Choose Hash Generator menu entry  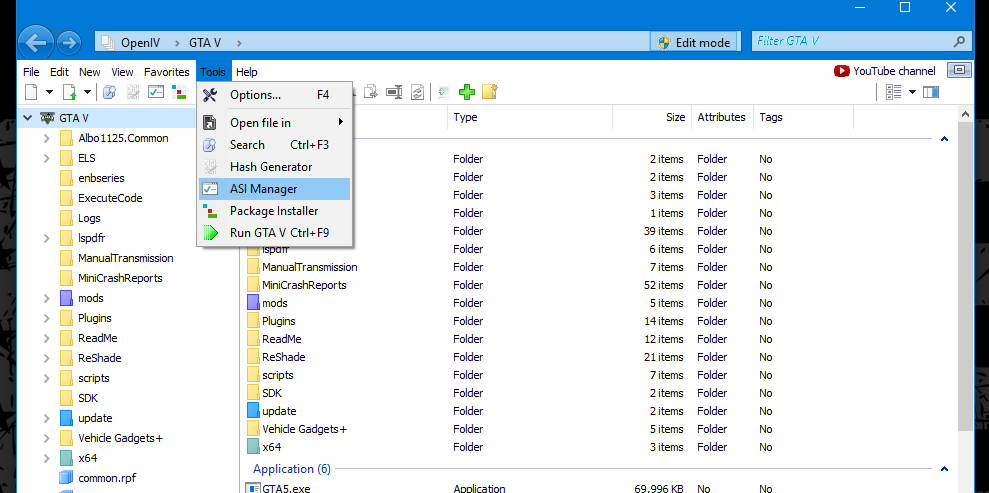pyautogui.click(x=274, y=166)
